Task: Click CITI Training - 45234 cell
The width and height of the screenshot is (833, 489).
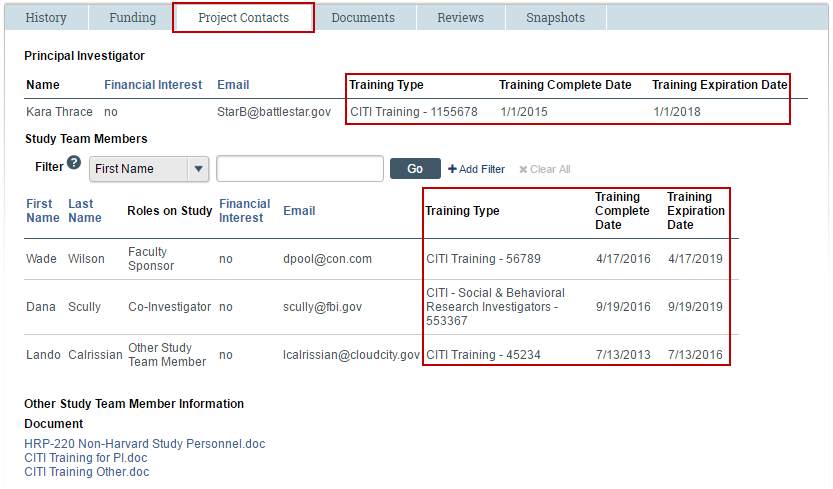Action: pos(483,355)
